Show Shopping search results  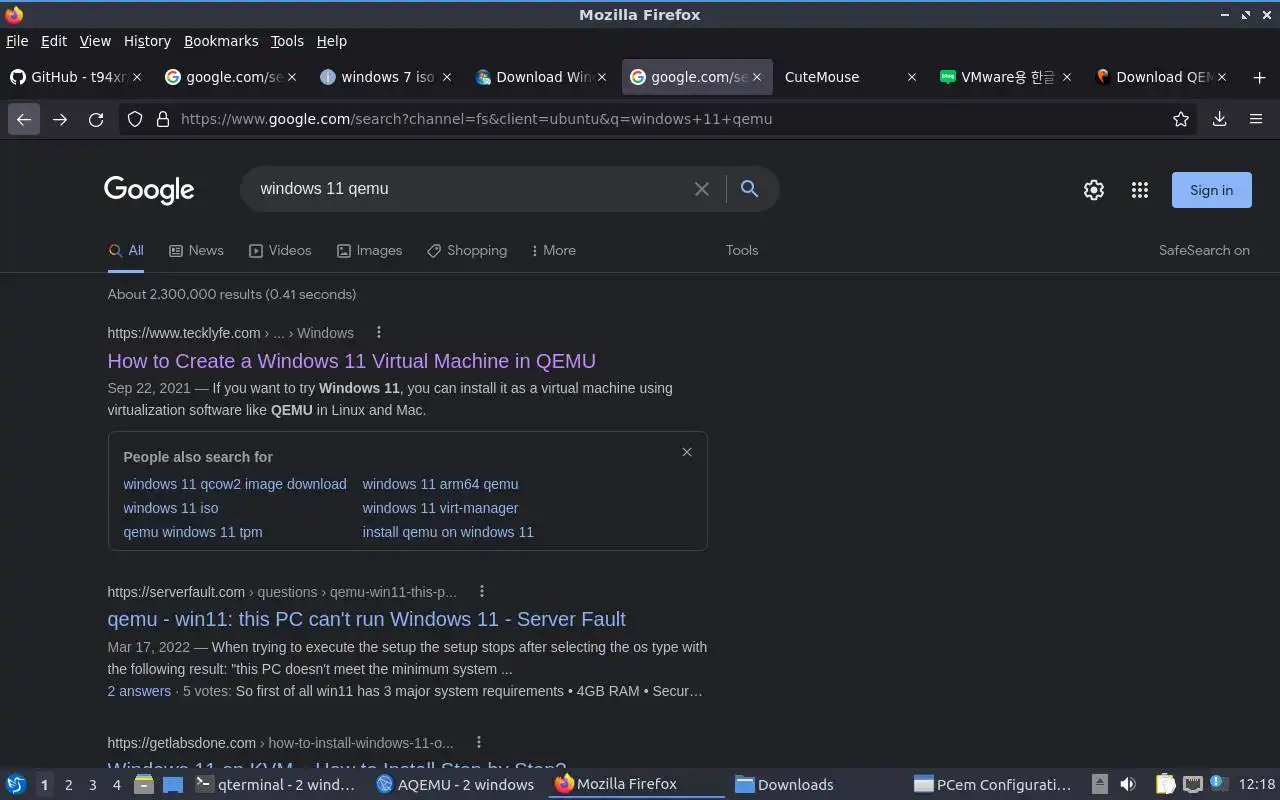coord(467,251)
